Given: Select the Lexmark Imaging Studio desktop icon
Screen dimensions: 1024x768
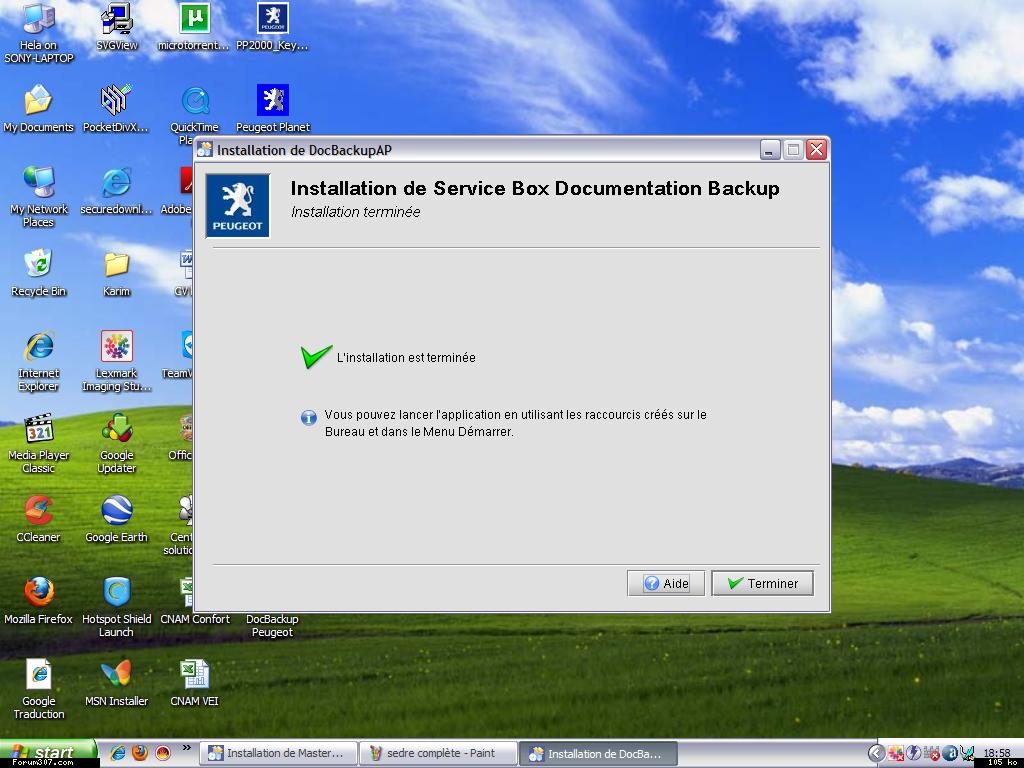Looking at the screenshot, I should tap(116, 361).
